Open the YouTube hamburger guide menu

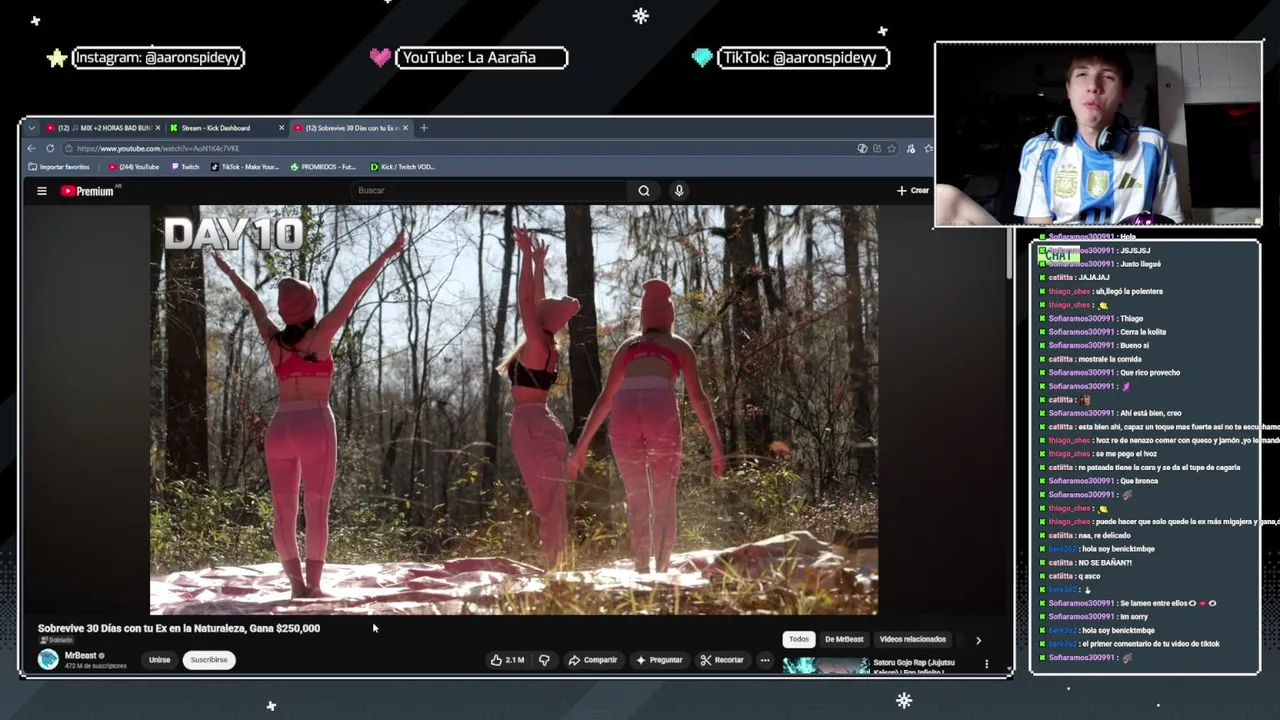point(42,191)
